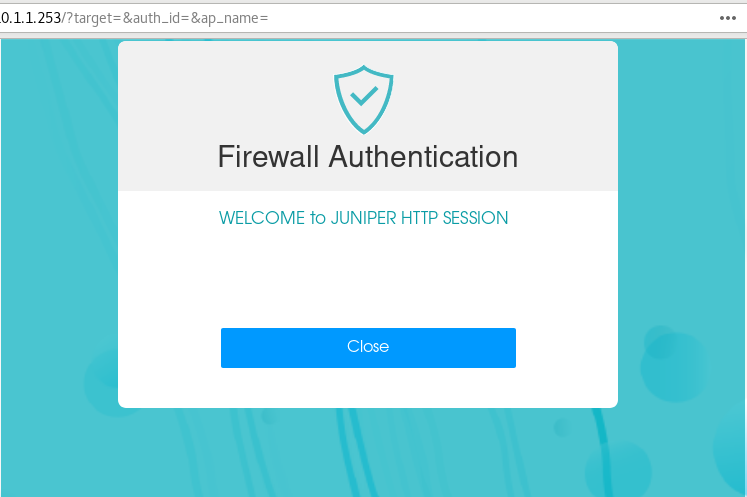Dismiss the dialog with the Close button
This screenshot has width=747, height=497.
368,347
